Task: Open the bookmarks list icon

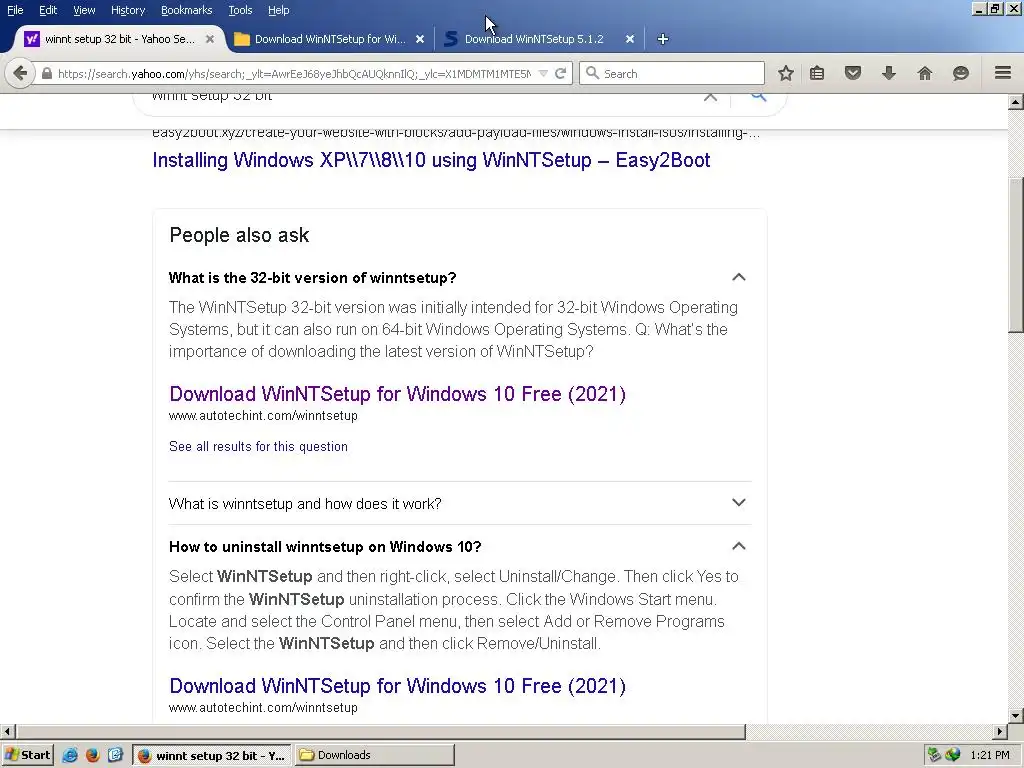Action: point(817,73)
